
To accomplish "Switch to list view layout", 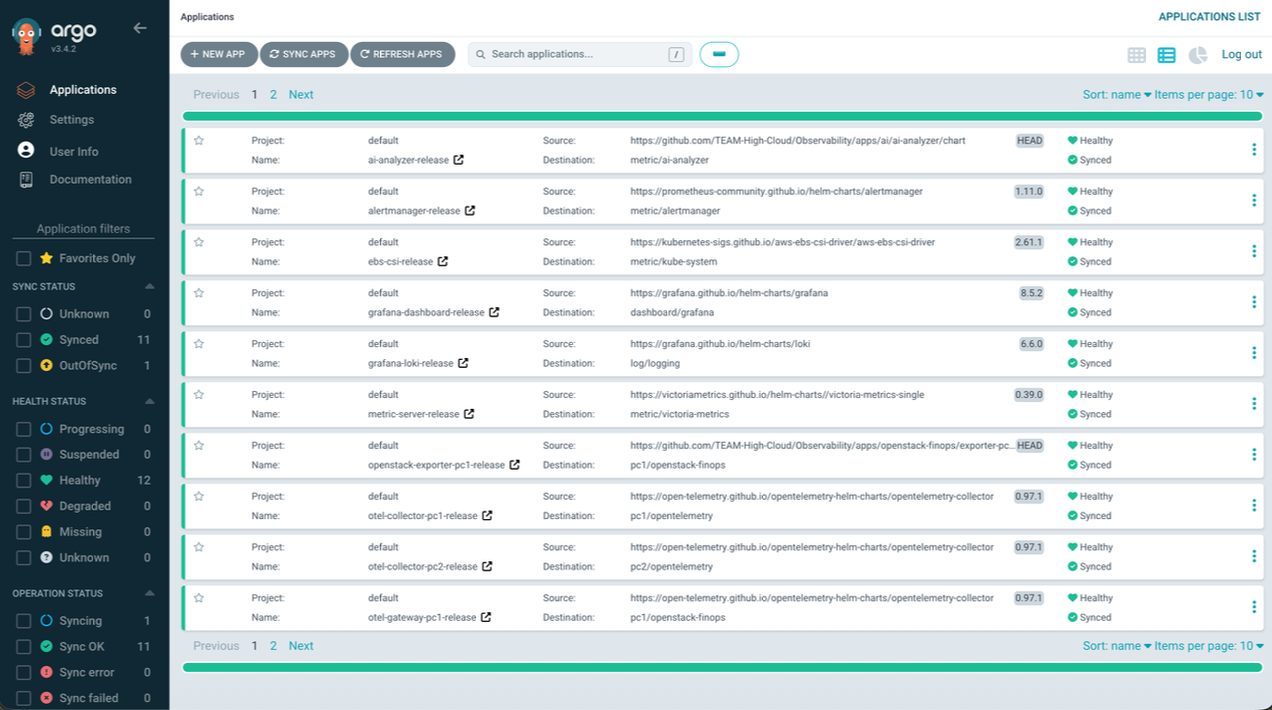I will click(x=1167, y=55).
